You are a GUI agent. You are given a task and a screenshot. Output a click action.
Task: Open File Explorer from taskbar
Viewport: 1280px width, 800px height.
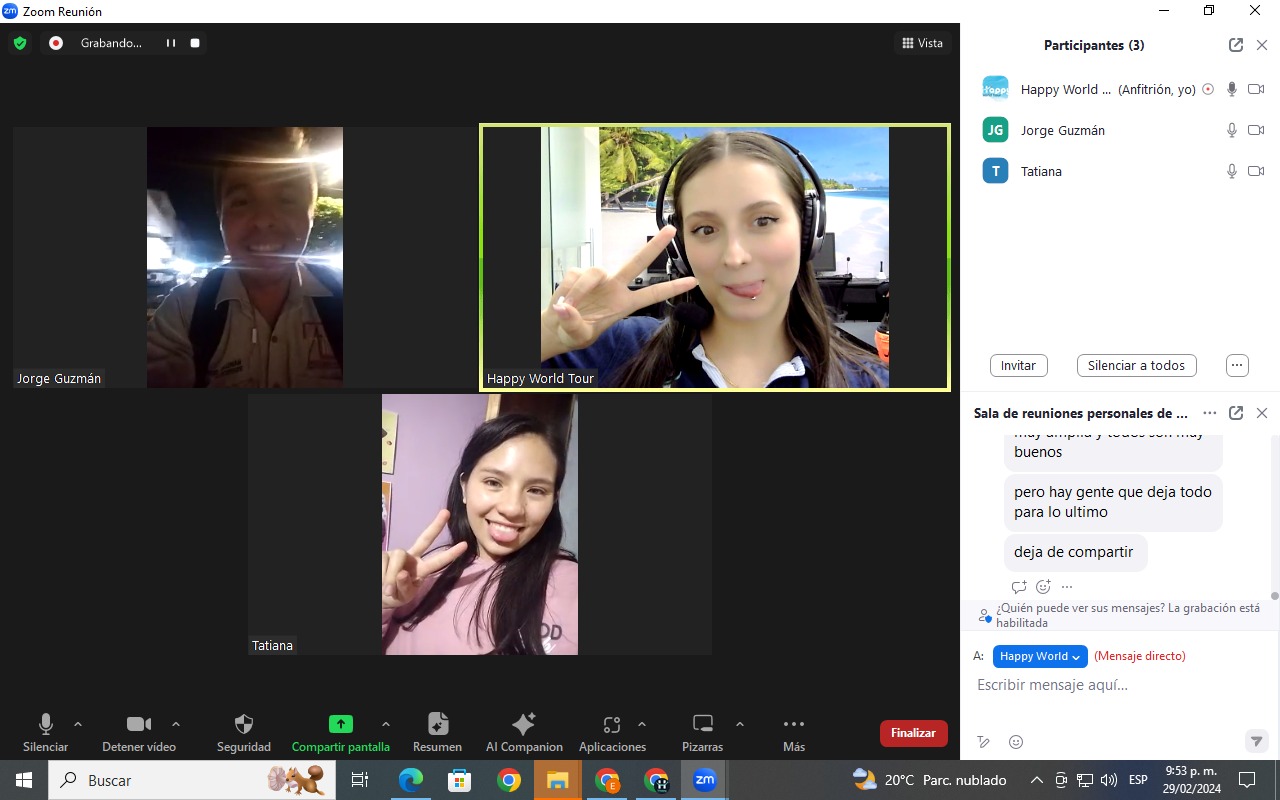[x=557, y=780]
